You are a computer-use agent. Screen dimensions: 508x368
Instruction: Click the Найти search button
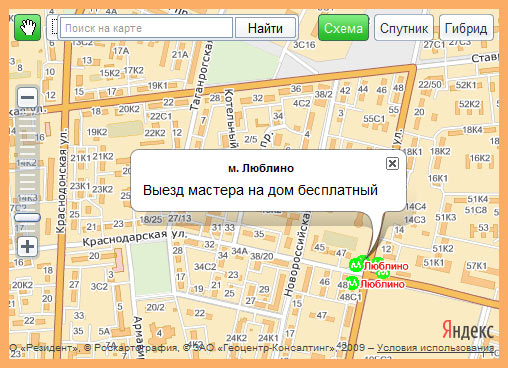coord(265,28)
